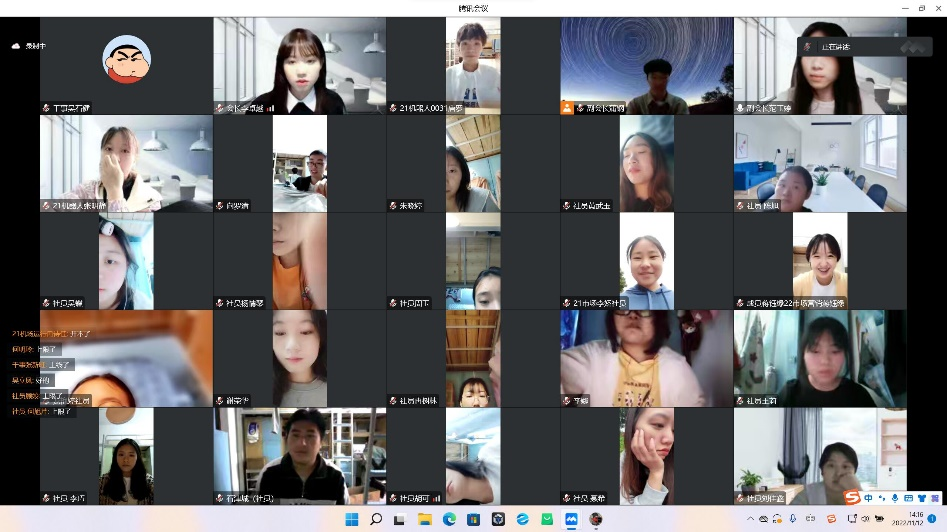Click the Tencent Meeting icon in the taskbar

point(571,519)
